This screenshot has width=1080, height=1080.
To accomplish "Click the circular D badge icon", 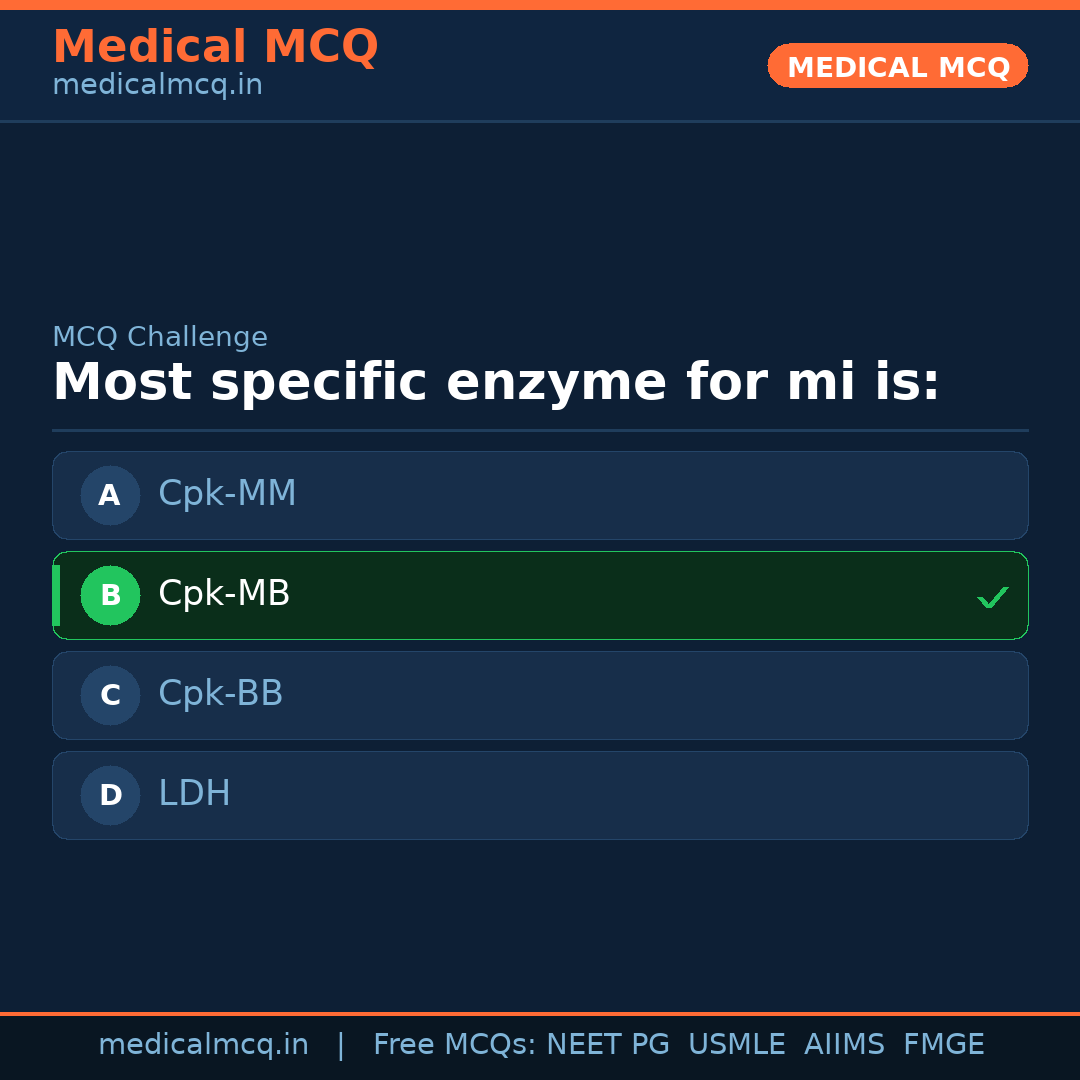I will [110, 795].
